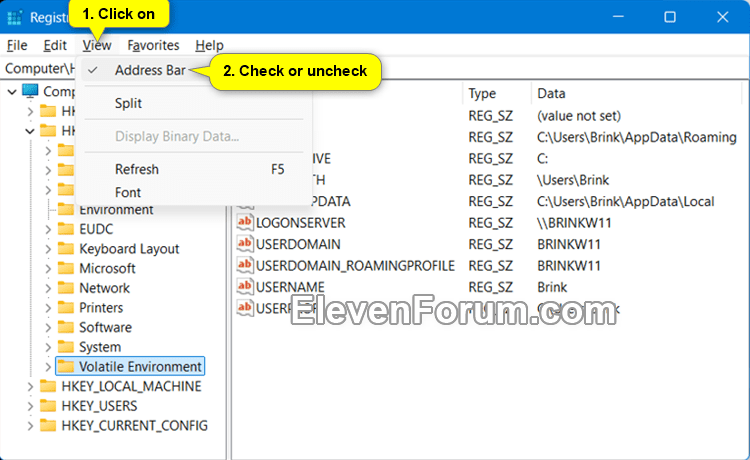
Task: Expand the Network key
Action: pos(48,288)
